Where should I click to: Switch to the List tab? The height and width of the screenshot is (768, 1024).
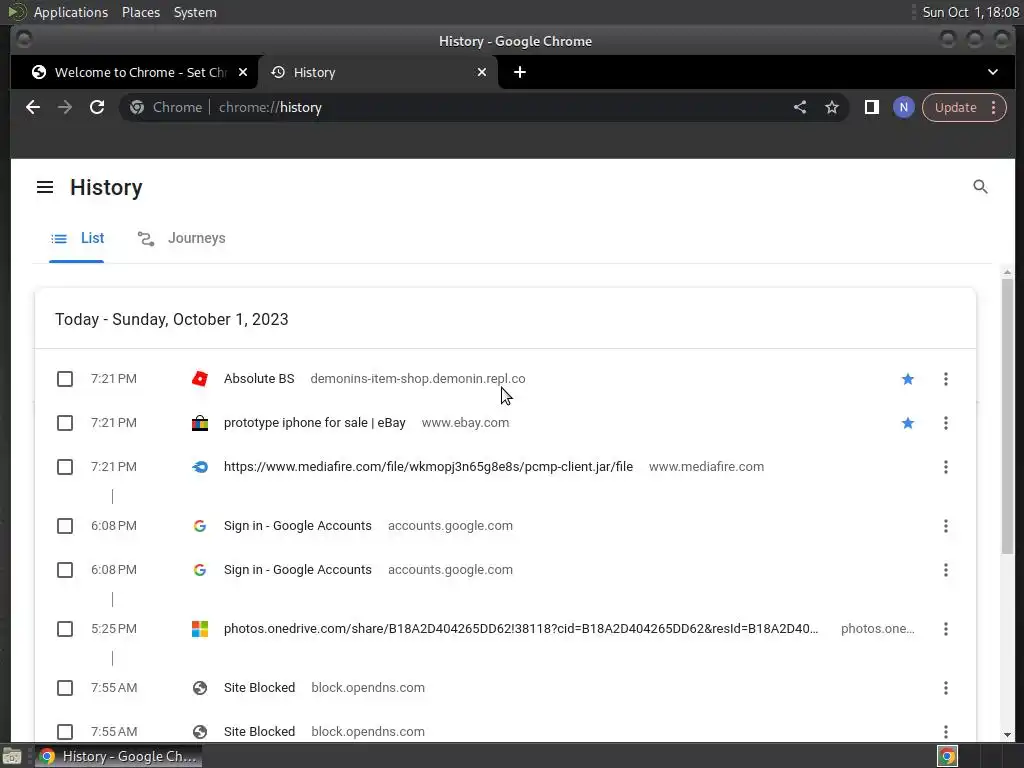coord(76,238)
